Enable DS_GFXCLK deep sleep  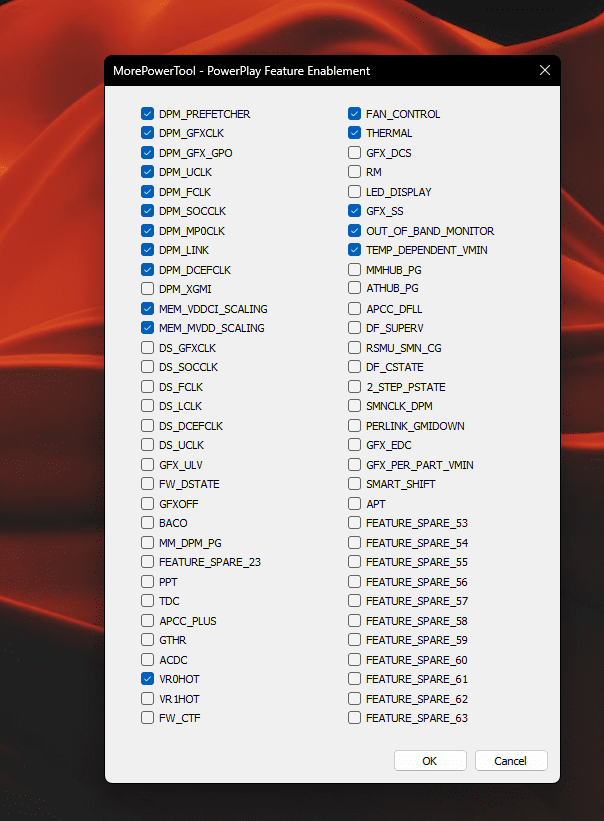(x=147, y=348)
